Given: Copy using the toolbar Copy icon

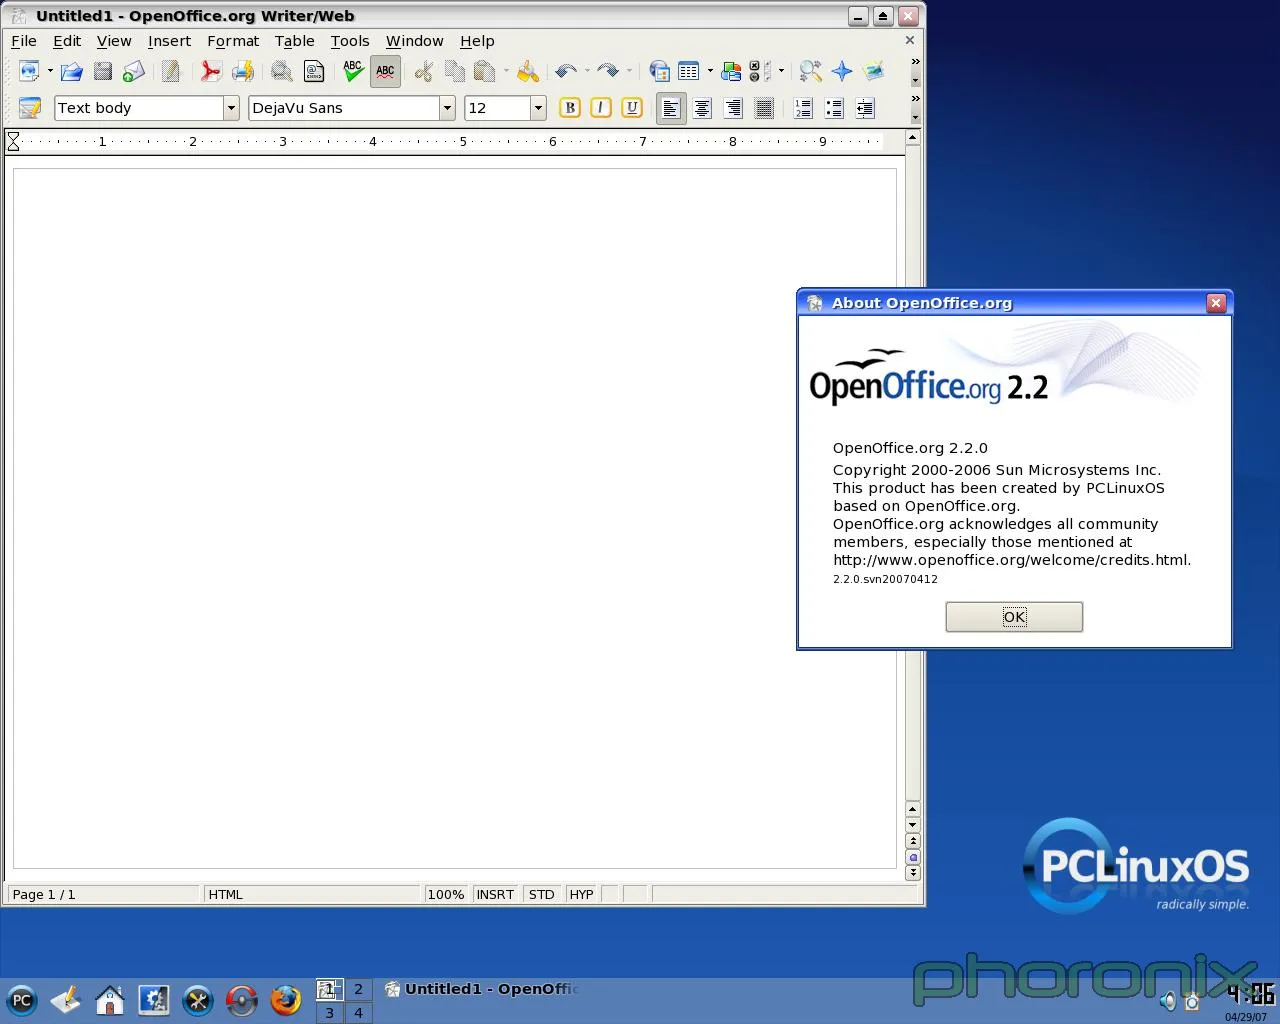Looking at the screenshot, I should tap(455, 71).
